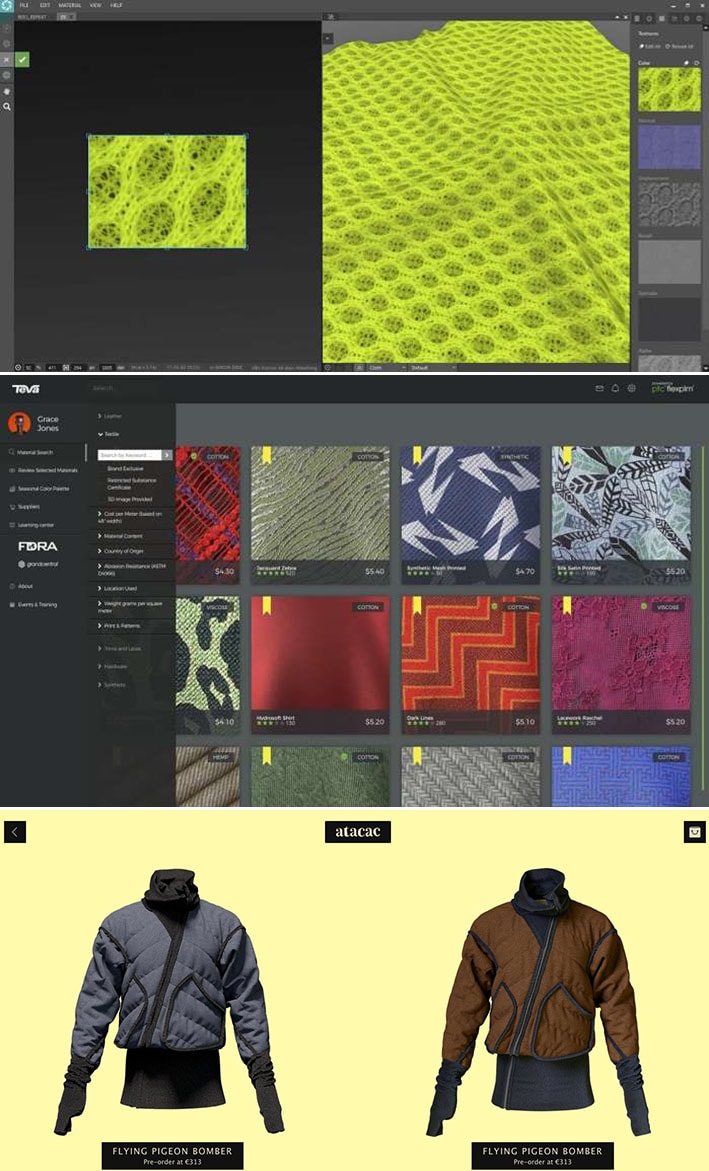Toggle yellow bookmark on Jacquard Zebra card
Viewport: 709px width, 1171px height.
pos(266,455)
